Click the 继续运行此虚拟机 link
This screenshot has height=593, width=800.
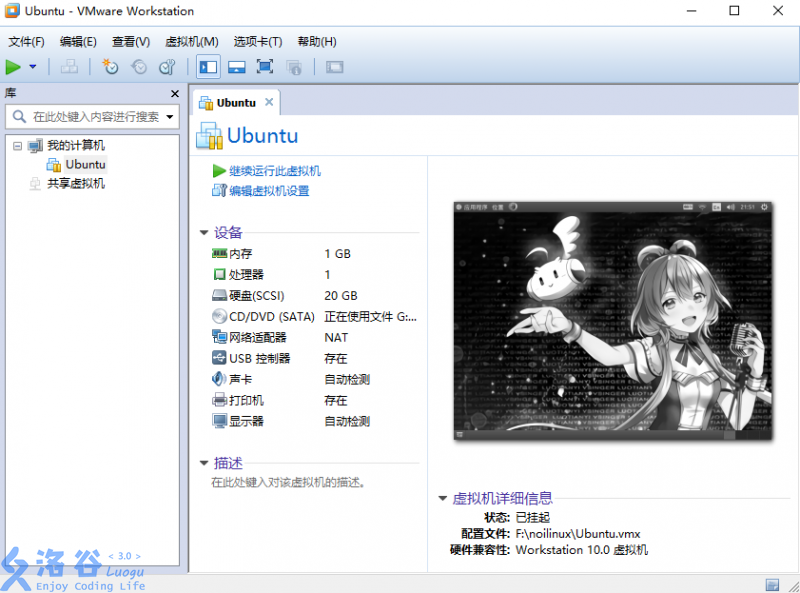[x=275, y=171]
